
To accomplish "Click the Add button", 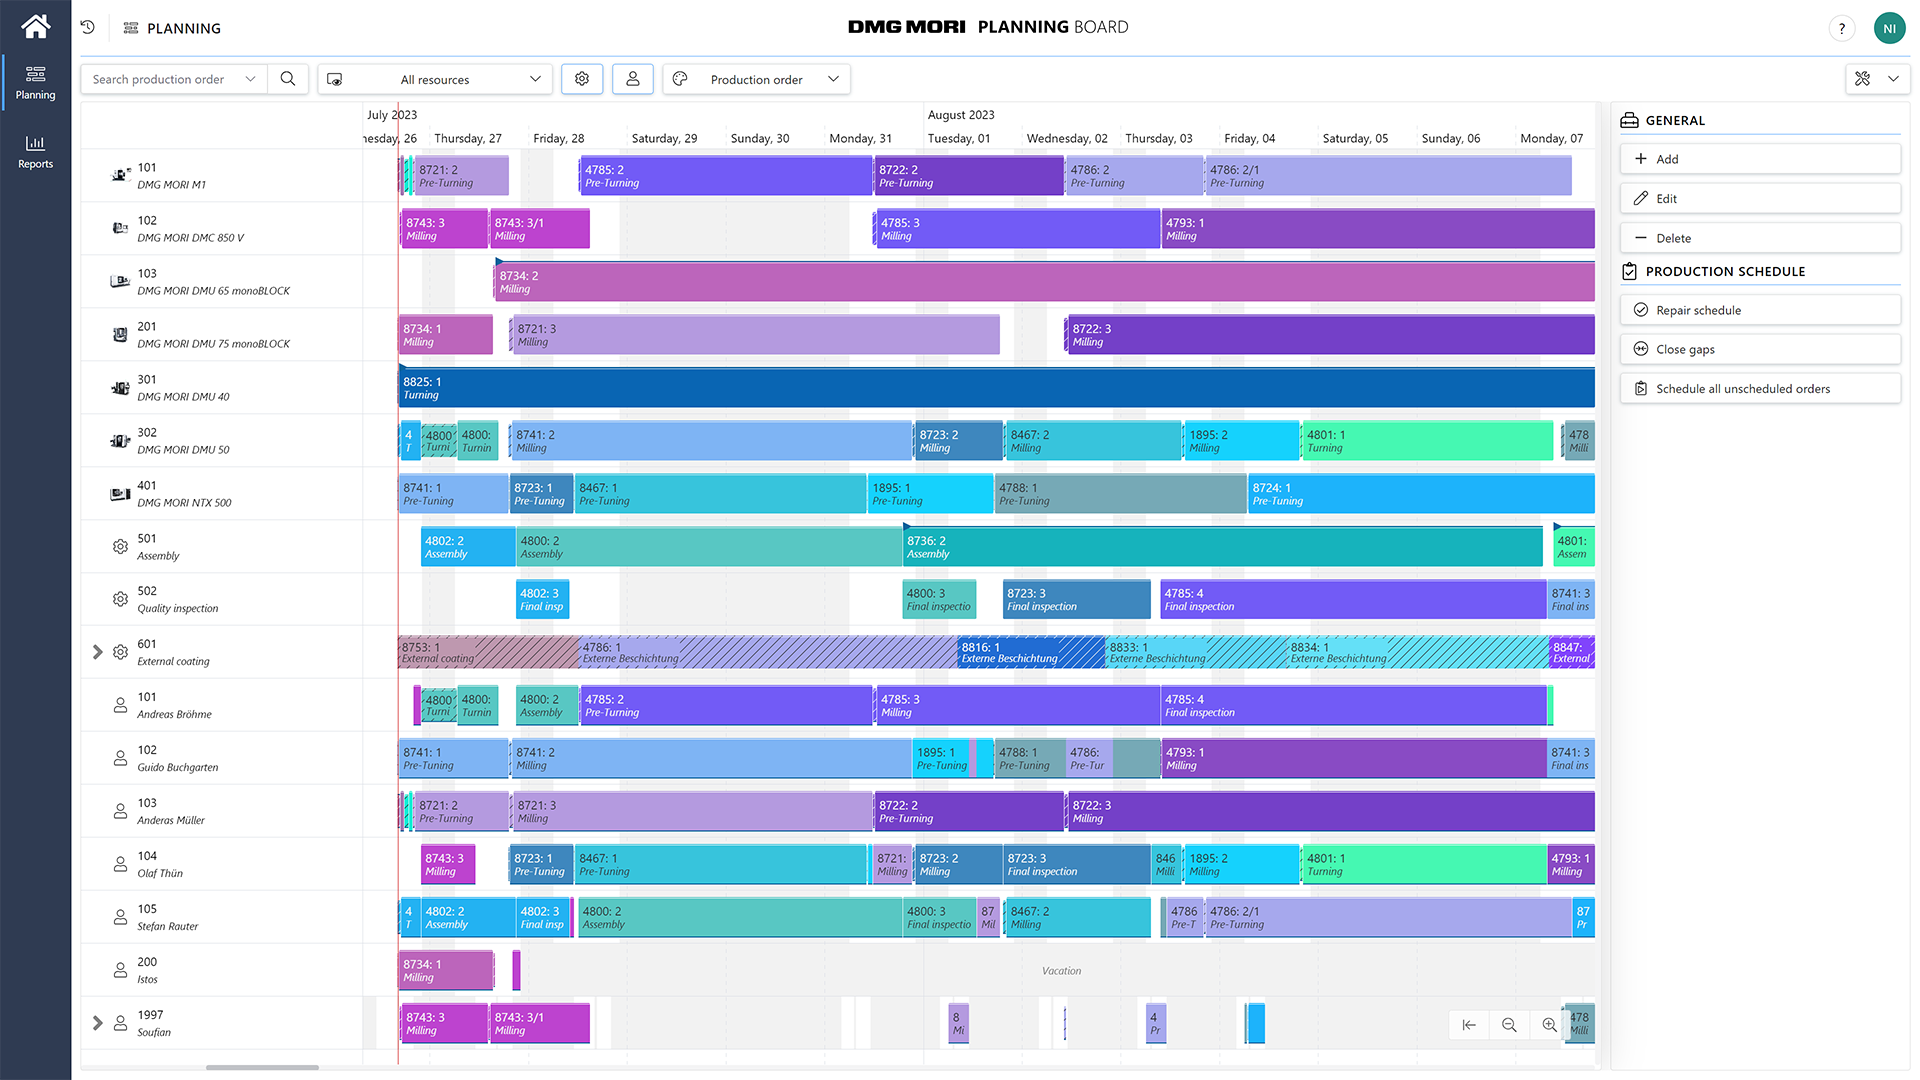I will [x=1760, y=159].
